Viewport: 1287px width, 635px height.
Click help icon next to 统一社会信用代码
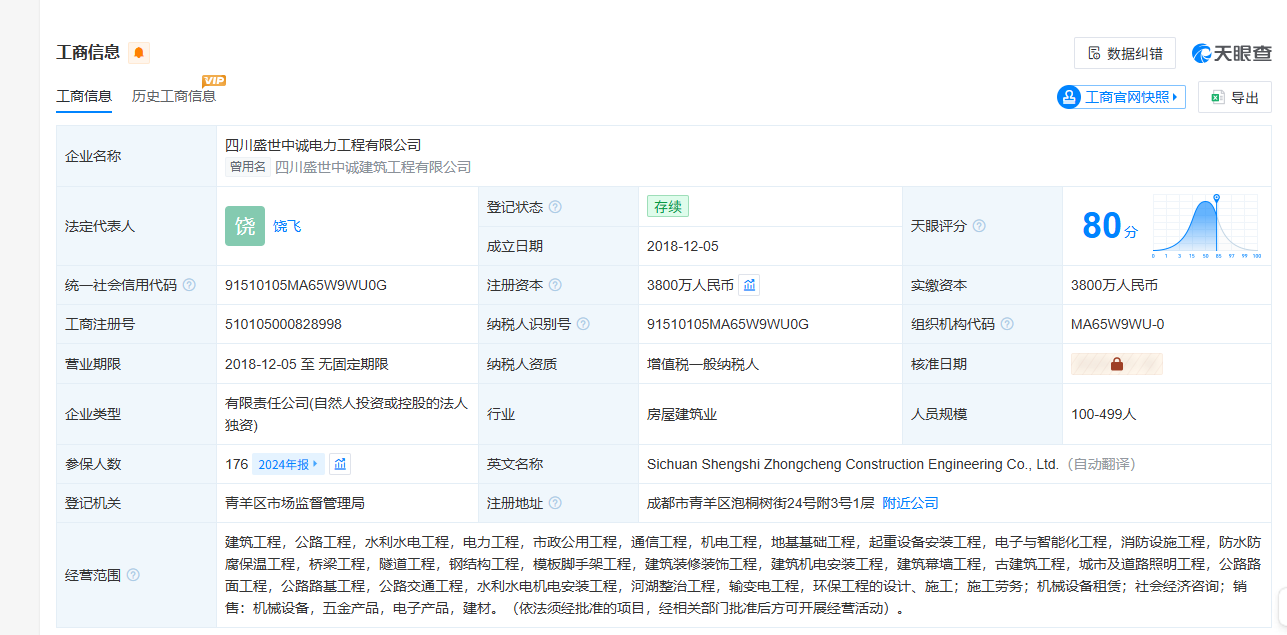[189, 285]
